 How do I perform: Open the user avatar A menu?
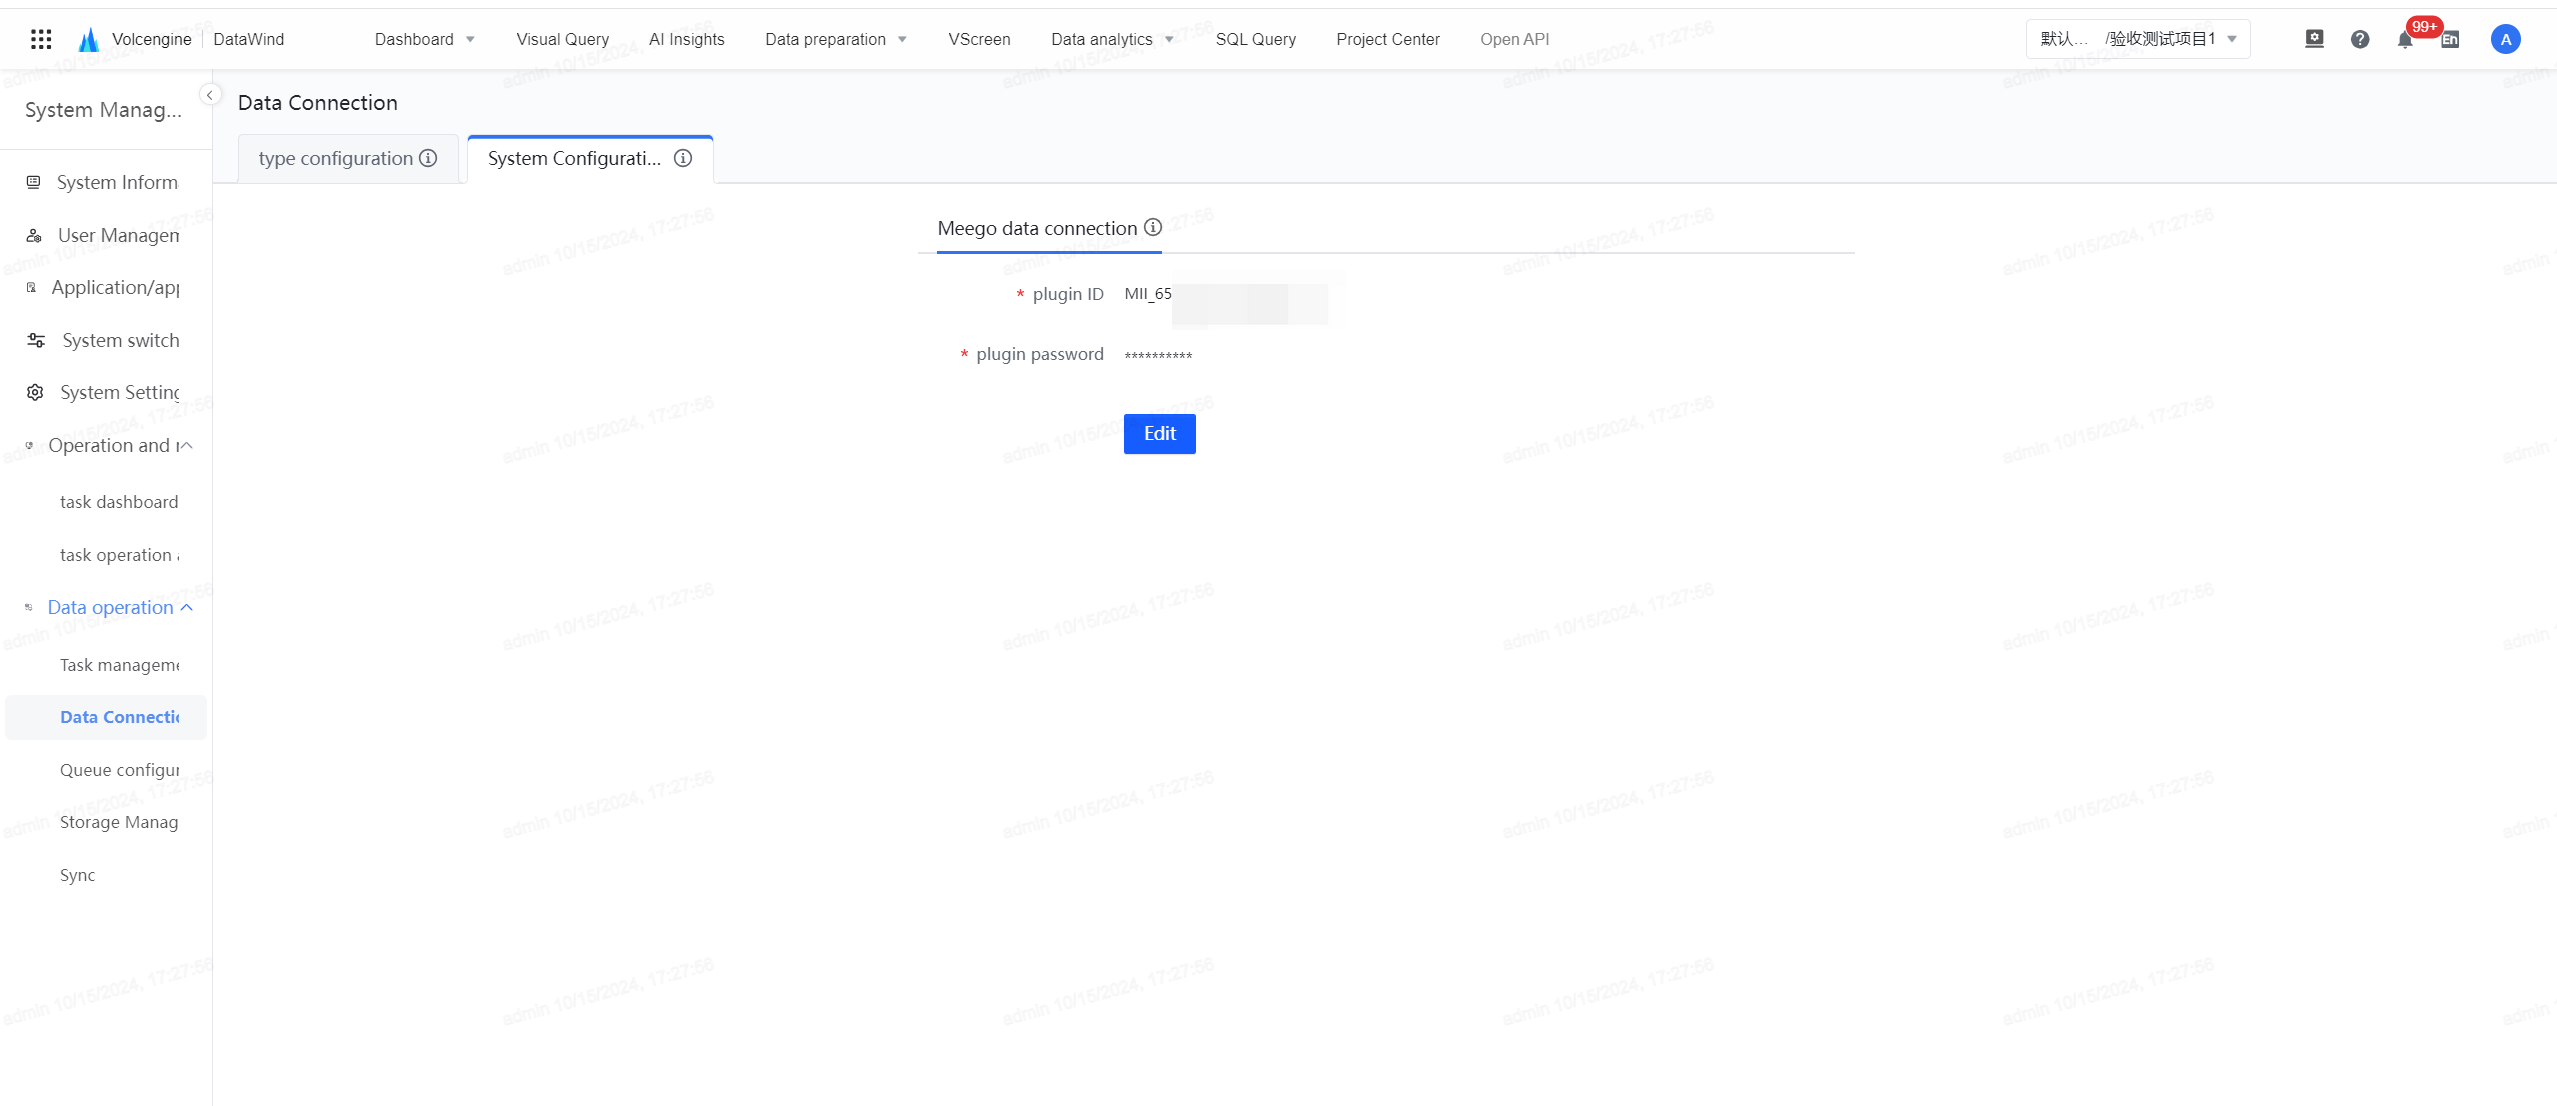pos(2505,39)
